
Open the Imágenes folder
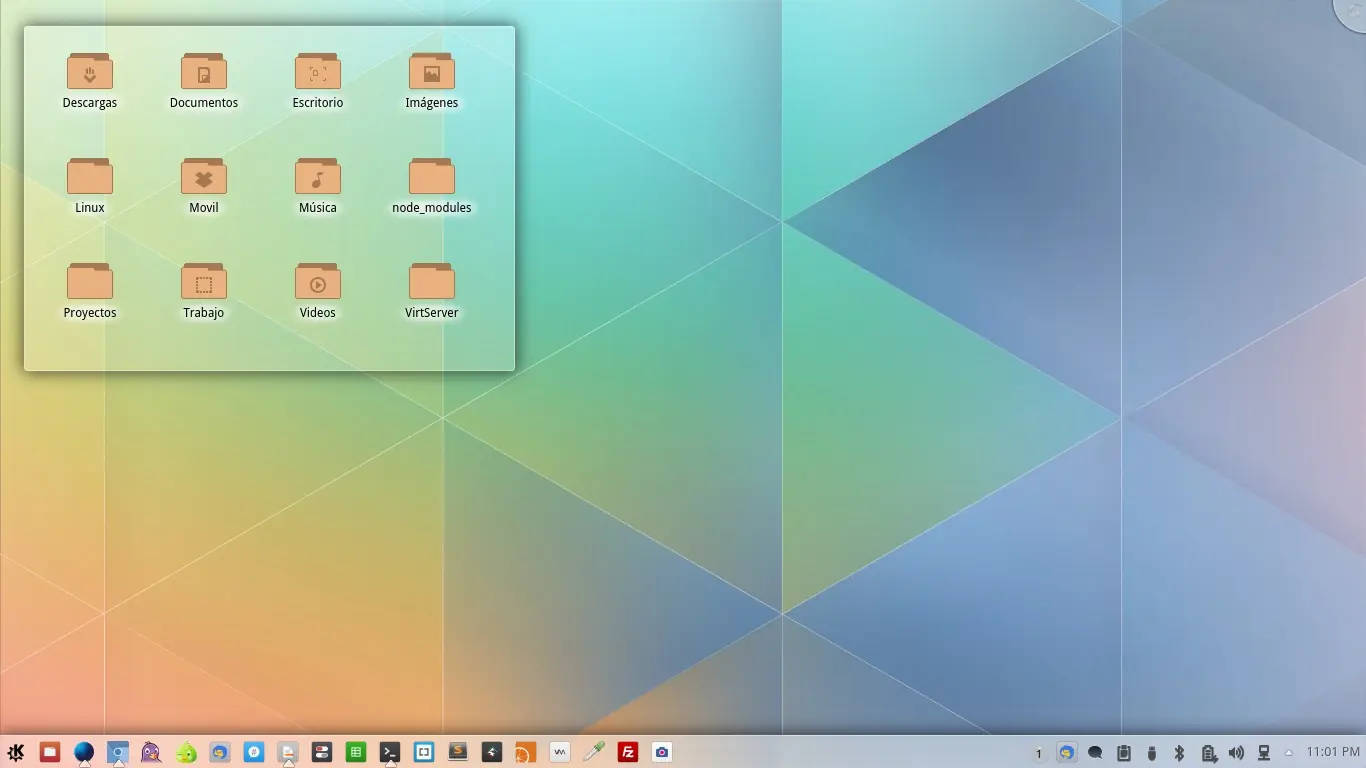(432, 81)
